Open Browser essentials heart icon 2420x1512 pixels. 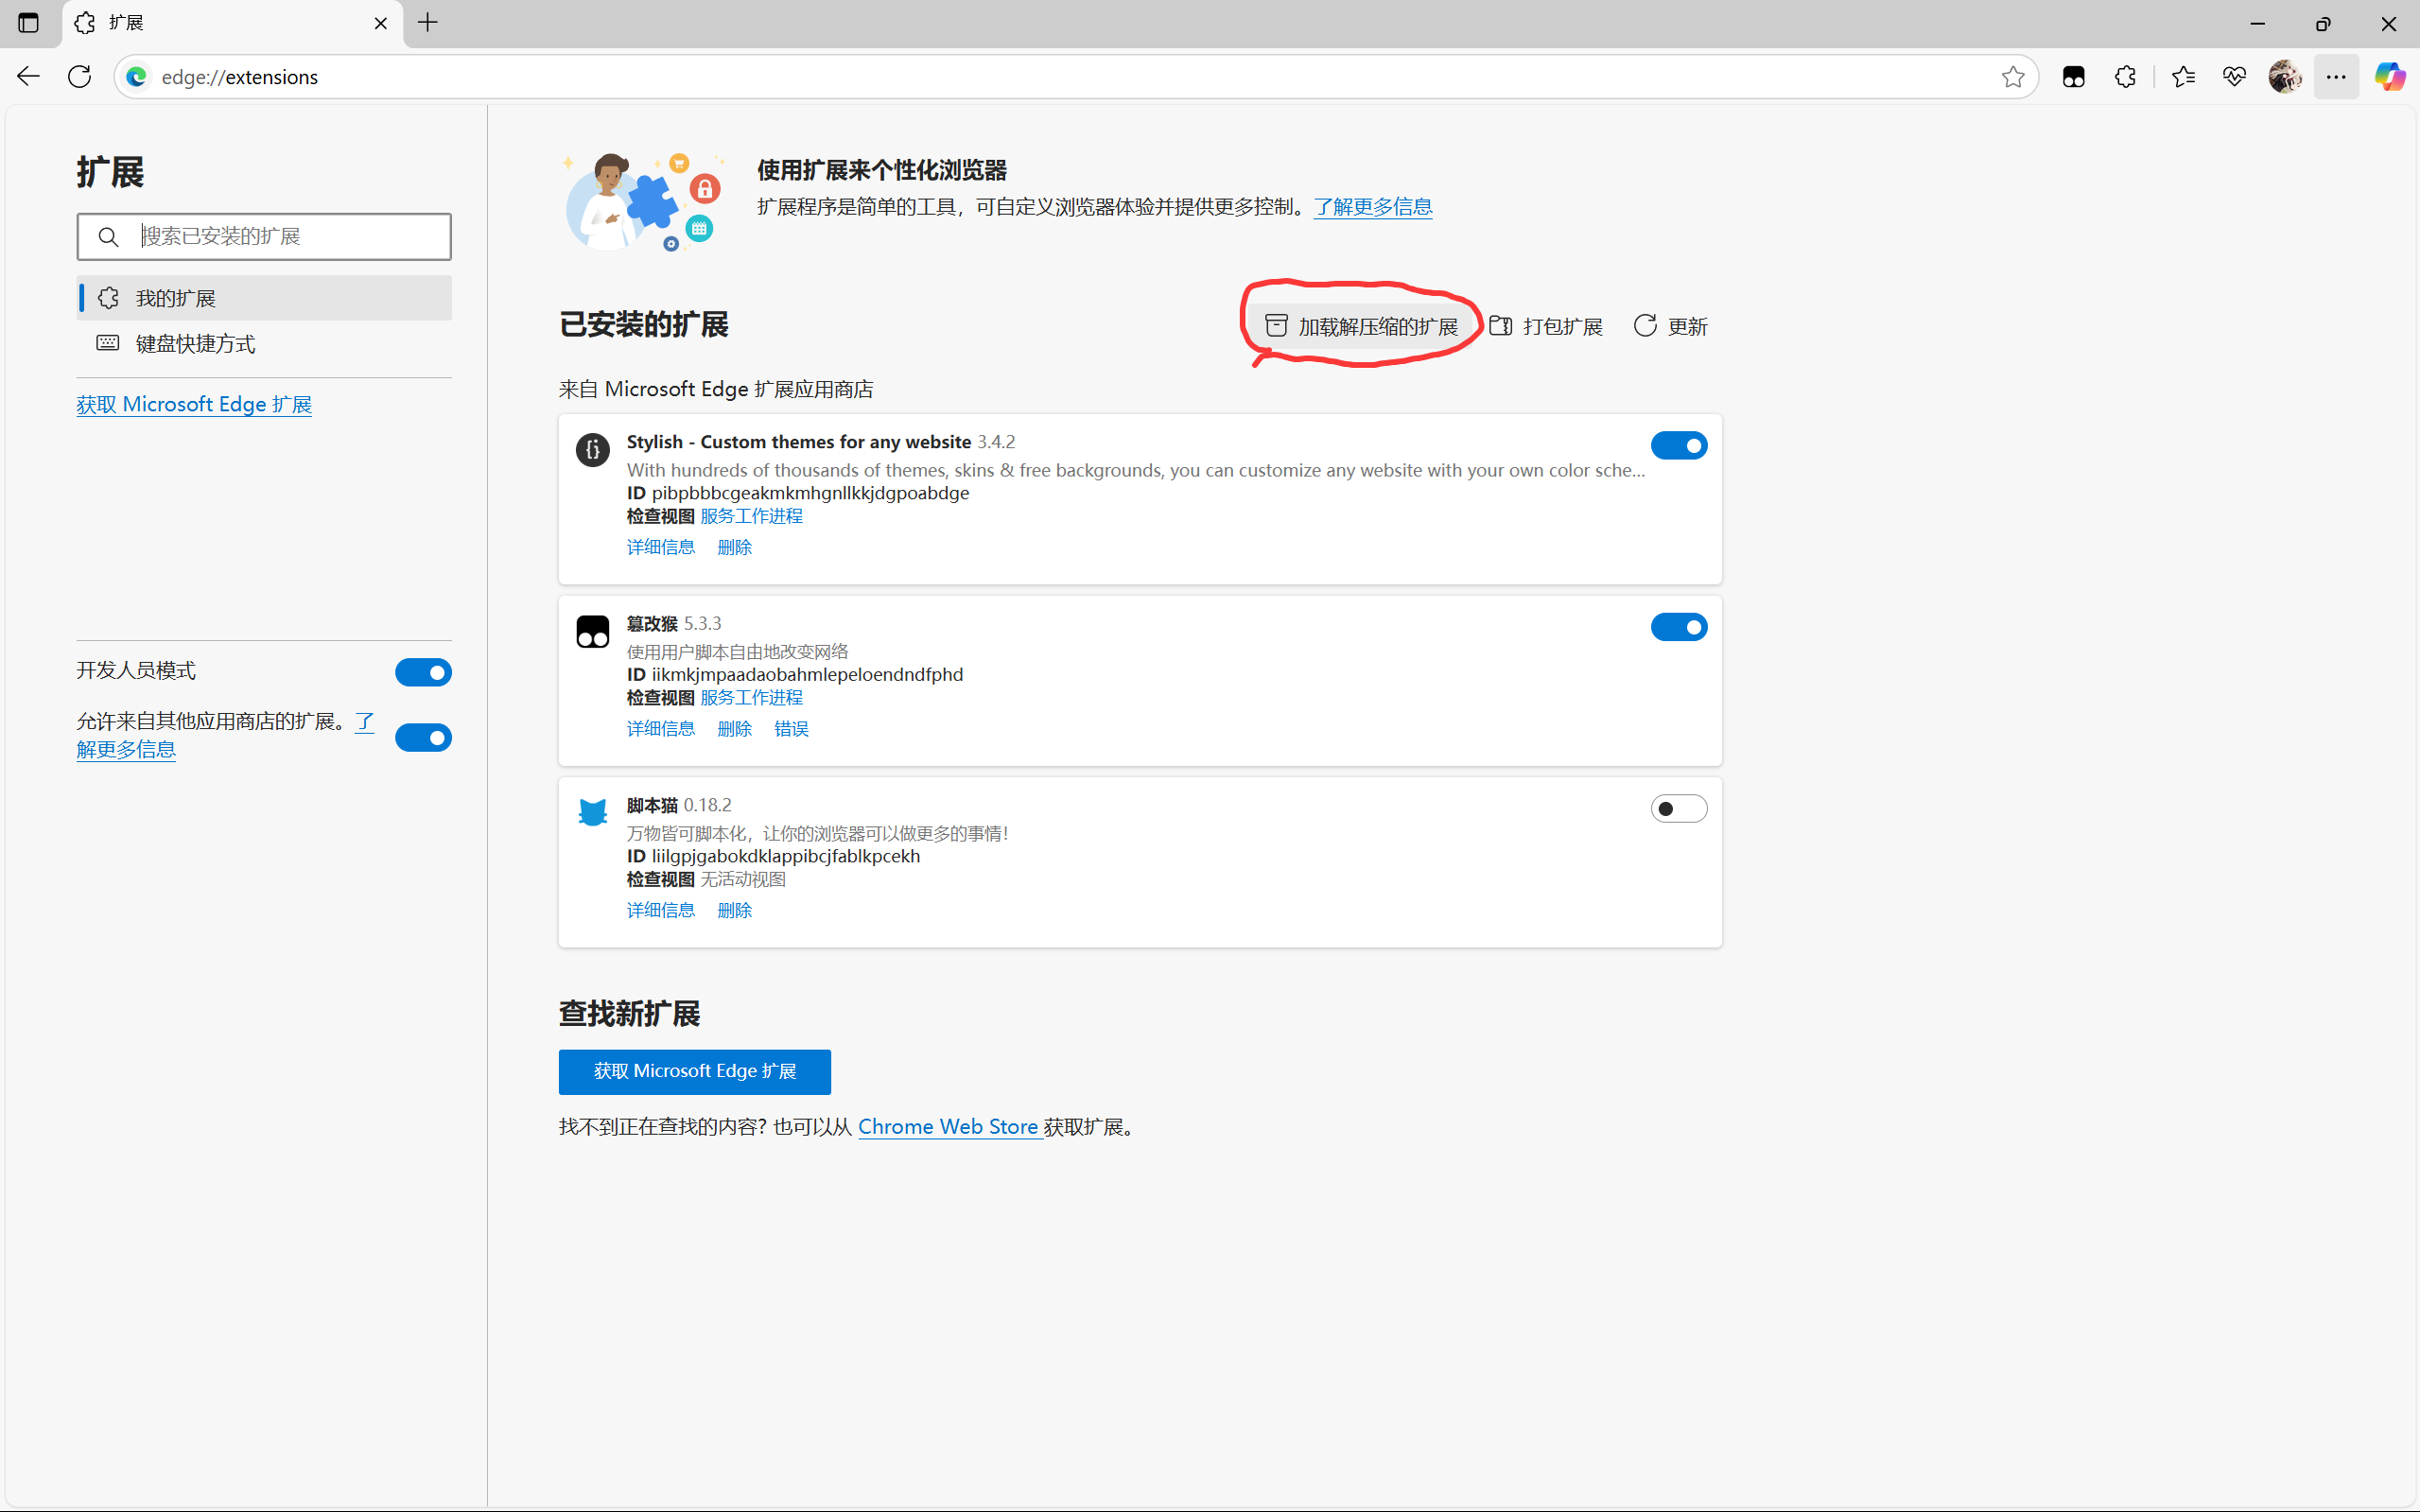(x=2234, y=77)
